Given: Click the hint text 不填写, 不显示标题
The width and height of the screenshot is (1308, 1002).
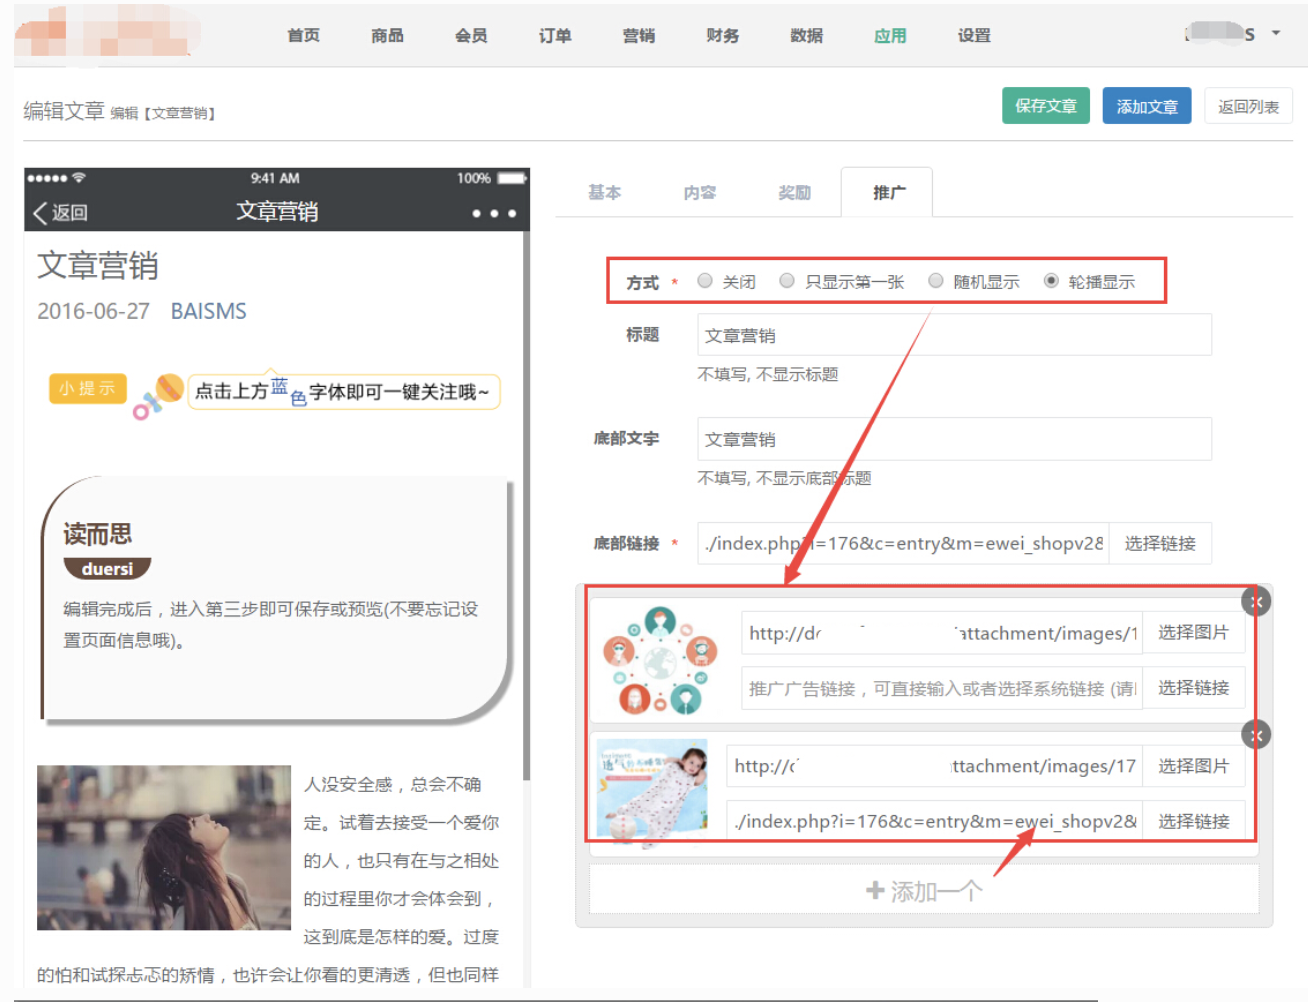Looking at the screenshot, I should [768, 374].
